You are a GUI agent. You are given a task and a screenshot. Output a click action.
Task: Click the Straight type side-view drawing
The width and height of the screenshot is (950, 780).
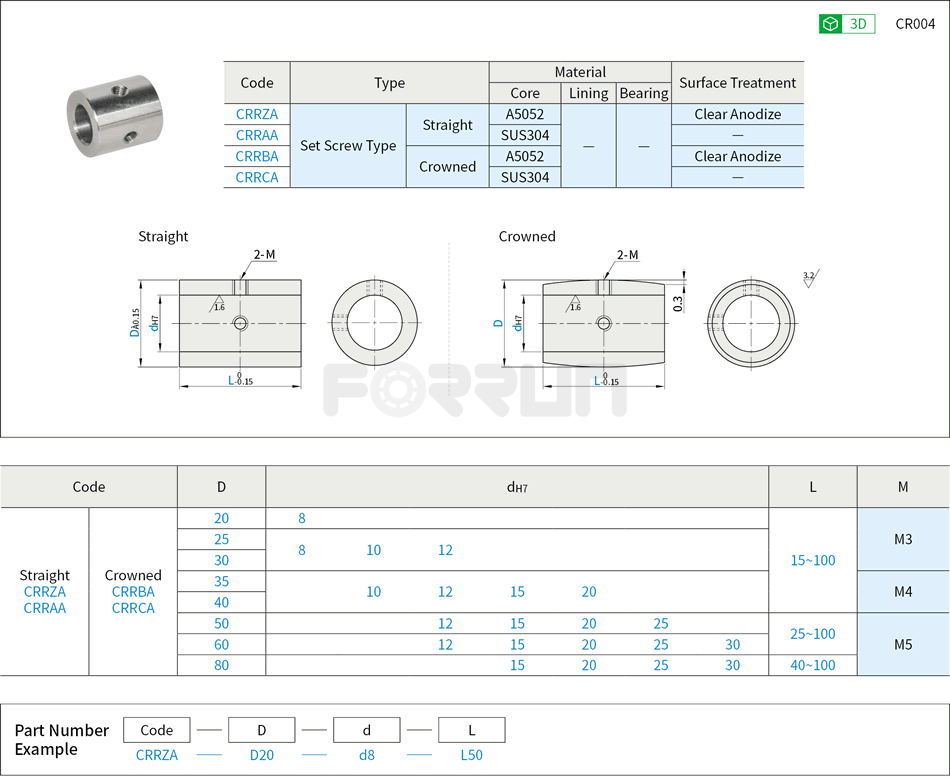(240, 323)
